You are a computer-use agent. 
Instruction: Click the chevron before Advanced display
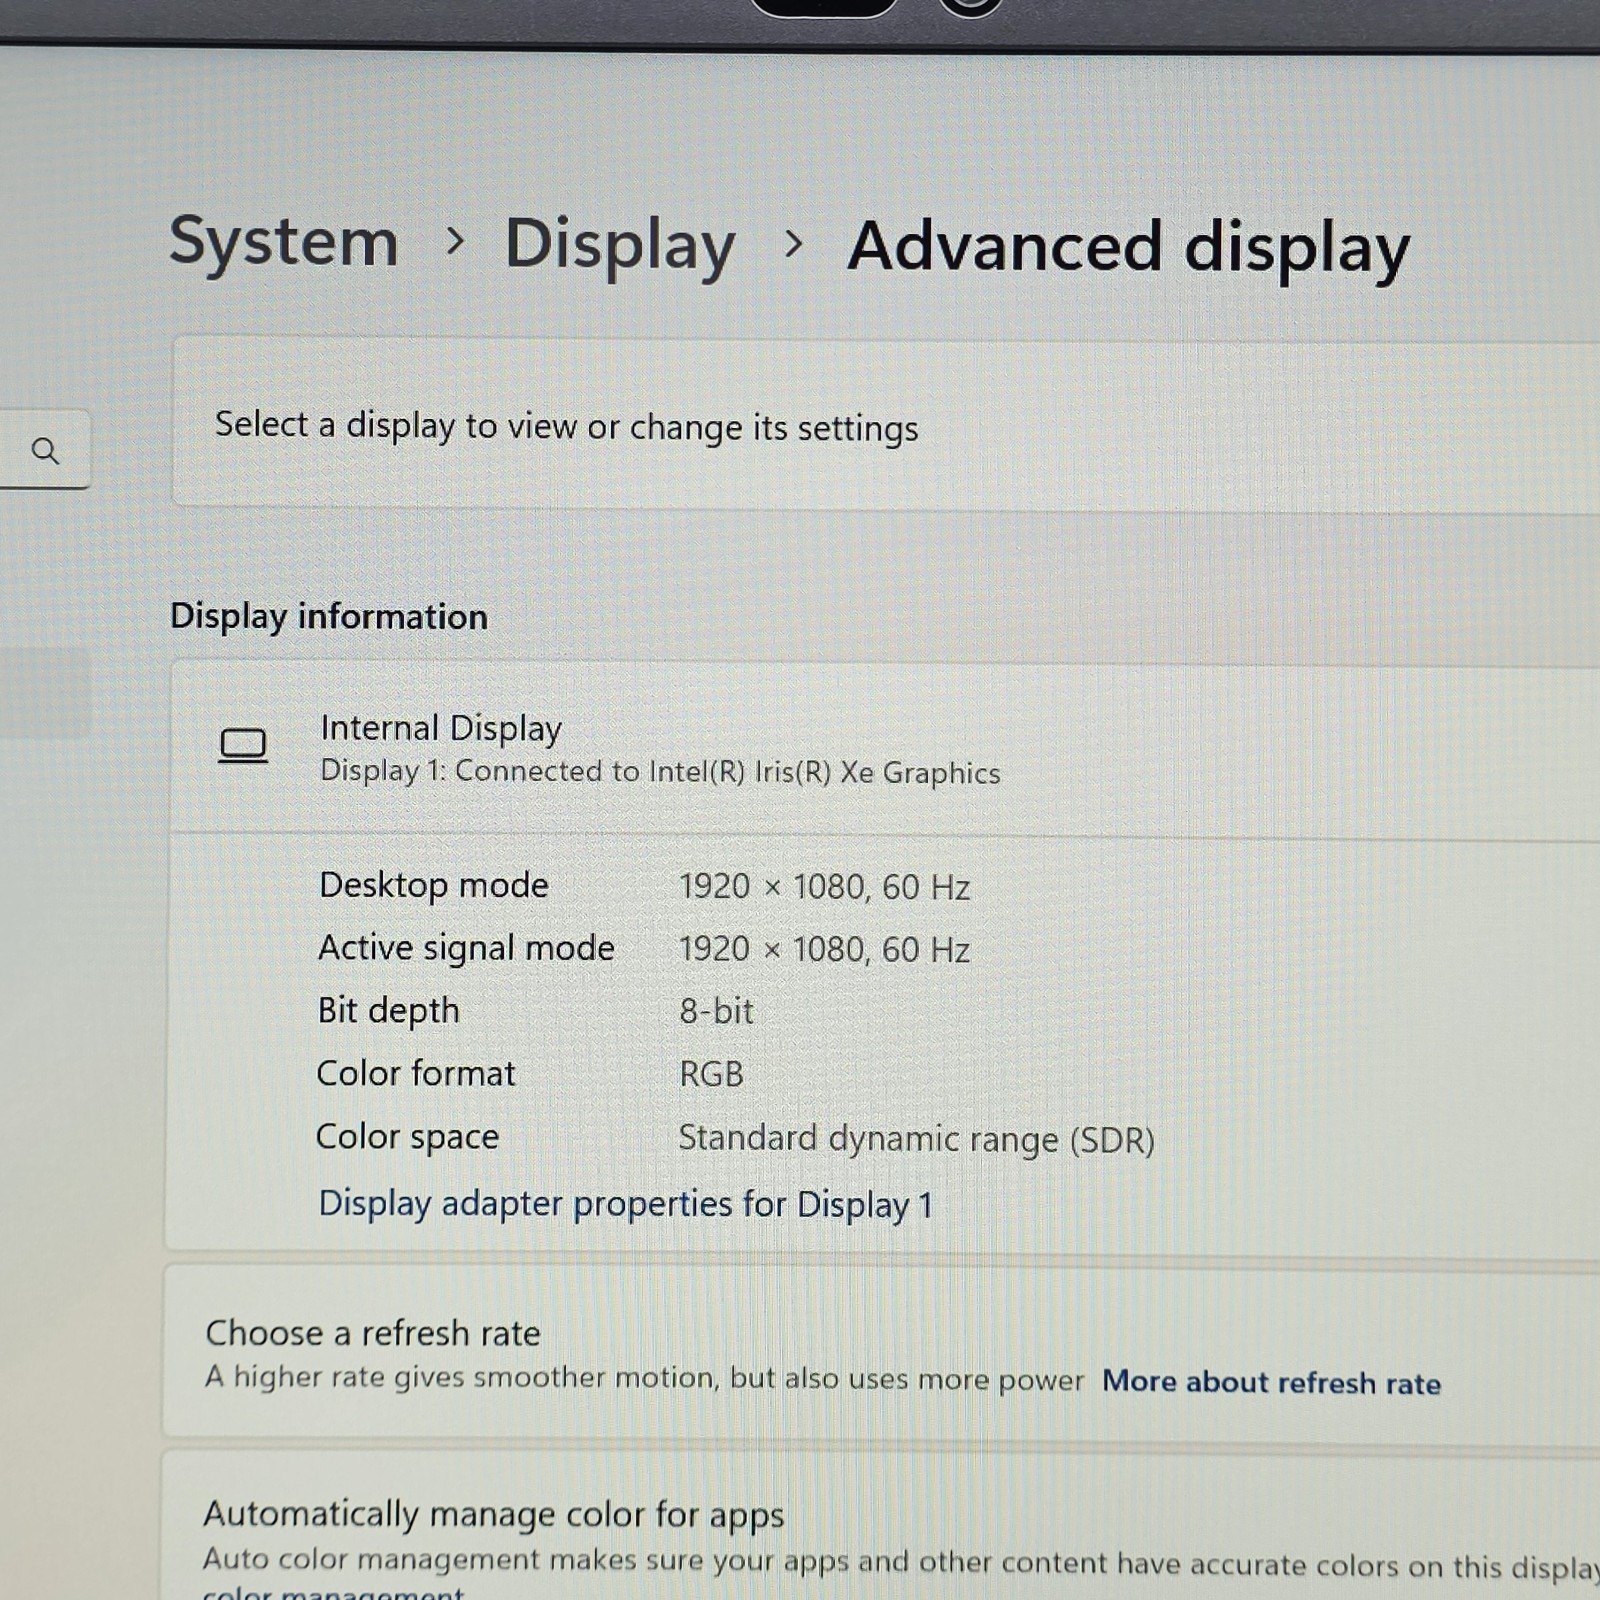pyautogui.click(x=793, y=244)
